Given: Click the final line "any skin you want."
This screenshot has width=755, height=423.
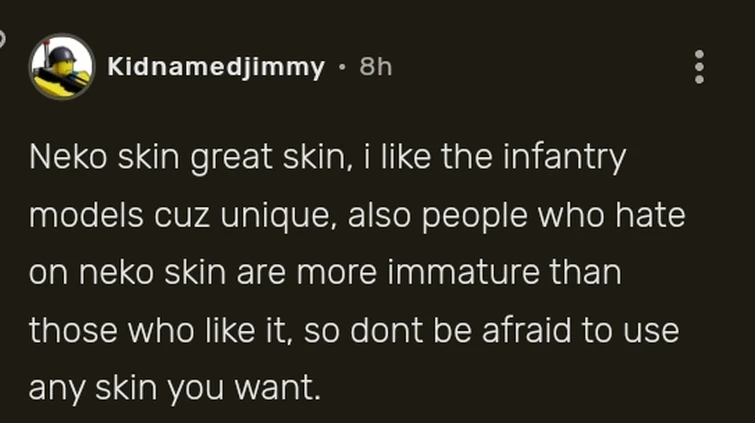Looking at the screenshot, I should coord(175,389).
